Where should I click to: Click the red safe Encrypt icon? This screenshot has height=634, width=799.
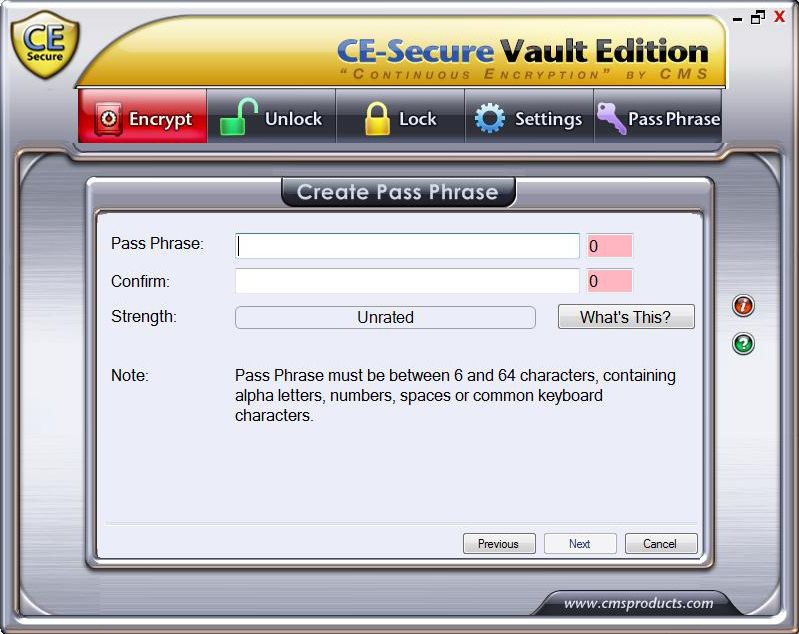click(108, 119)
